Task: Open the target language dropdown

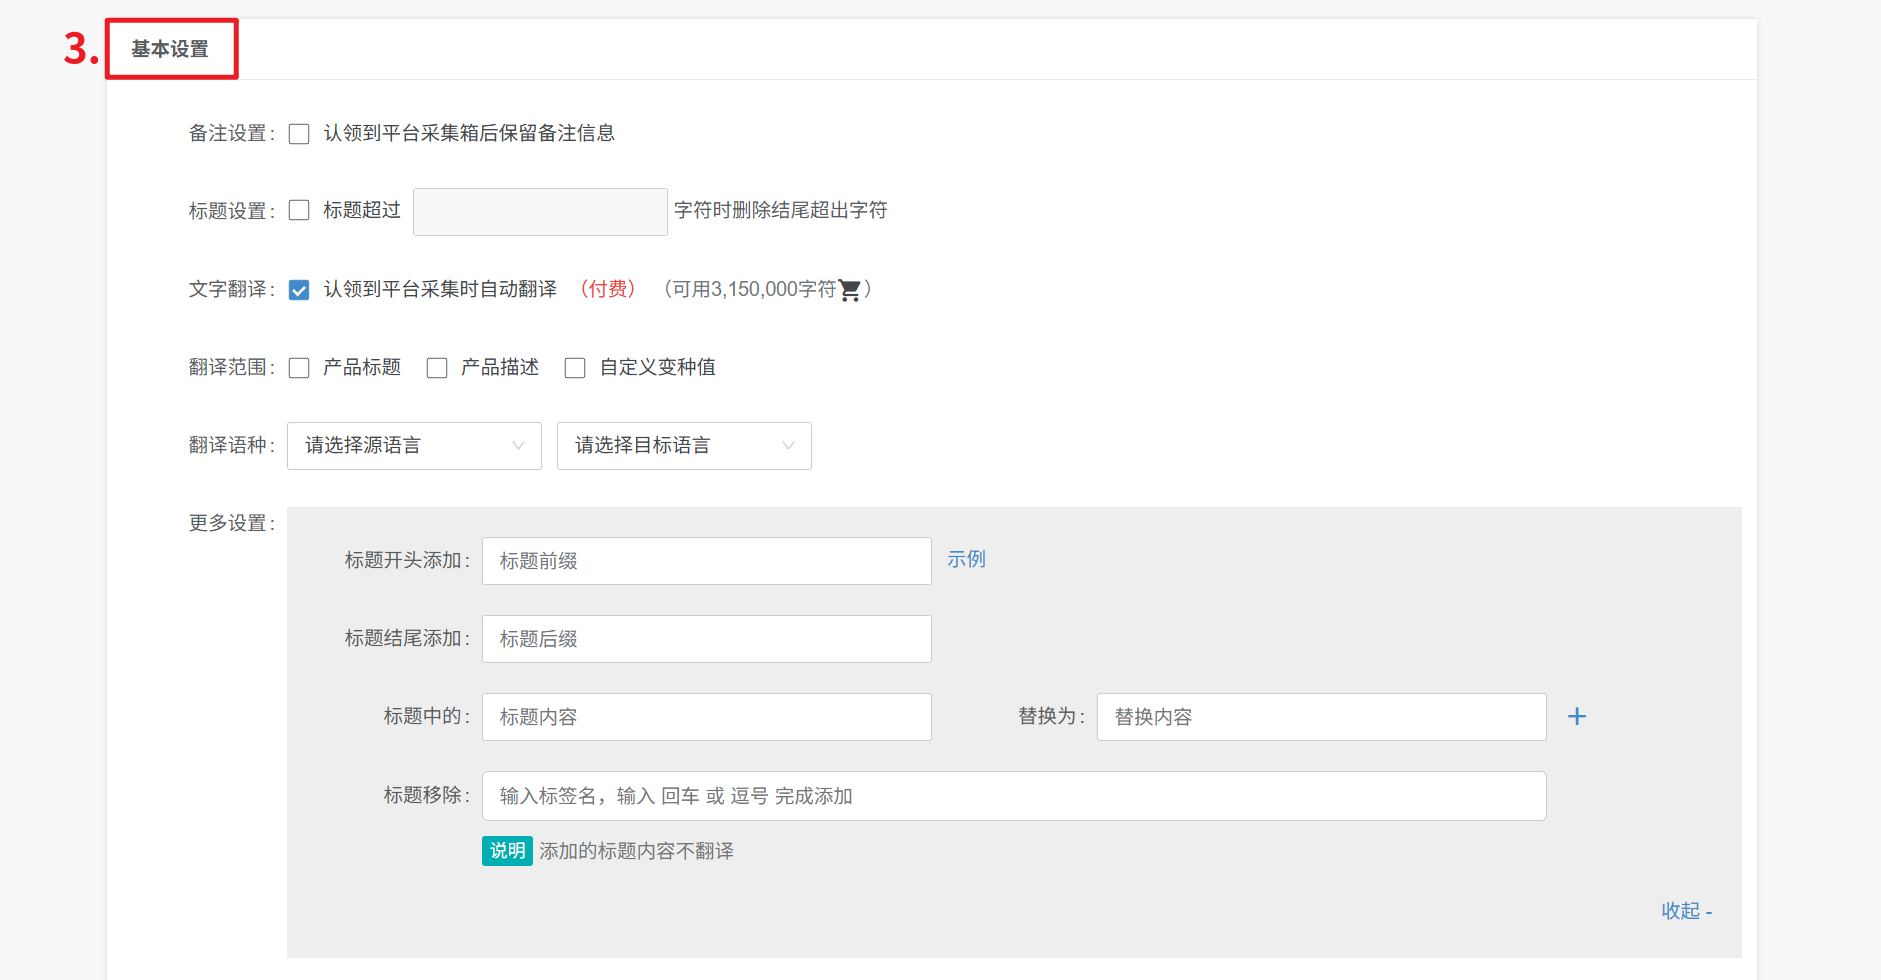Action: click(x=684, y=446)
